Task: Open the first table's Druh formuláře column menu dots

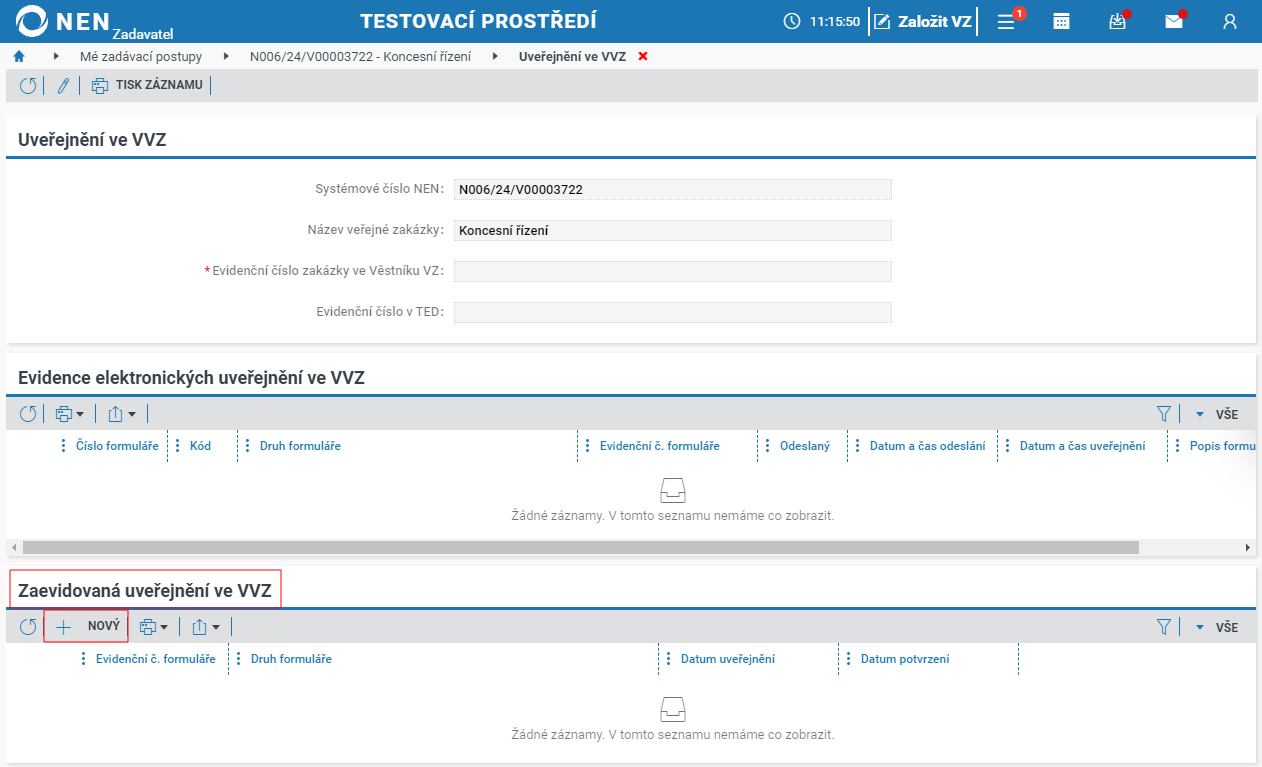Action: 249,446
